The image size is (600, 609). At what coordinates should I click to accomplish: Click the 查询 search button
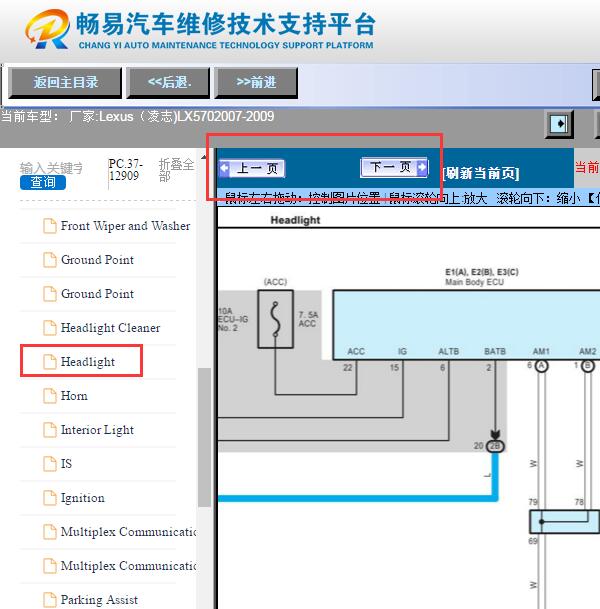pyautogui.click(x=43, y=182)
